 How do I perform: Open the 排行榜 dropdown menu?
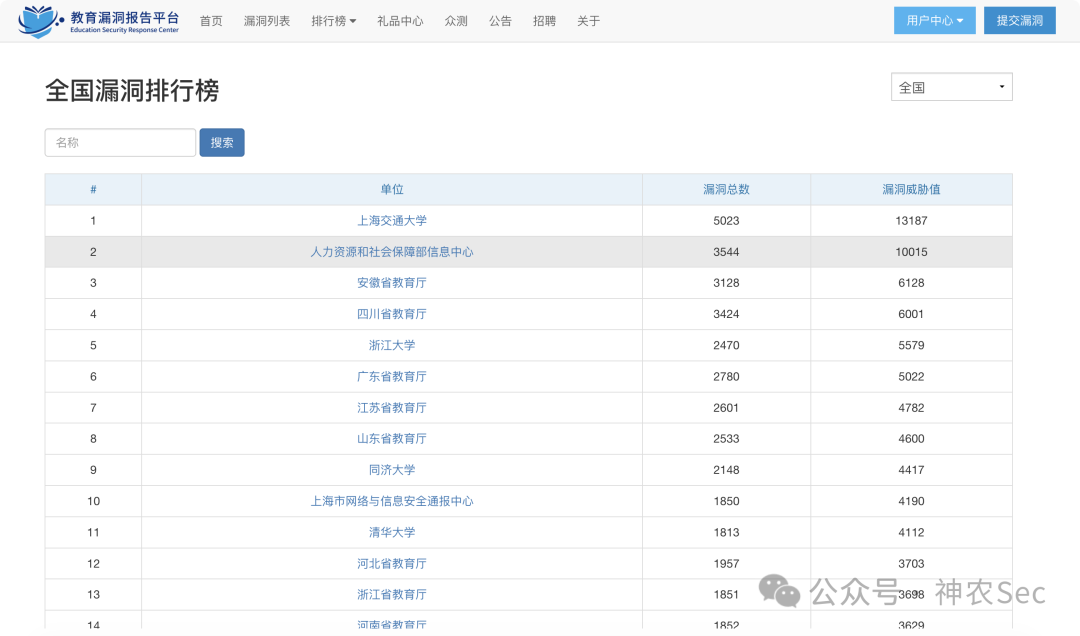(x=332, y=20)
